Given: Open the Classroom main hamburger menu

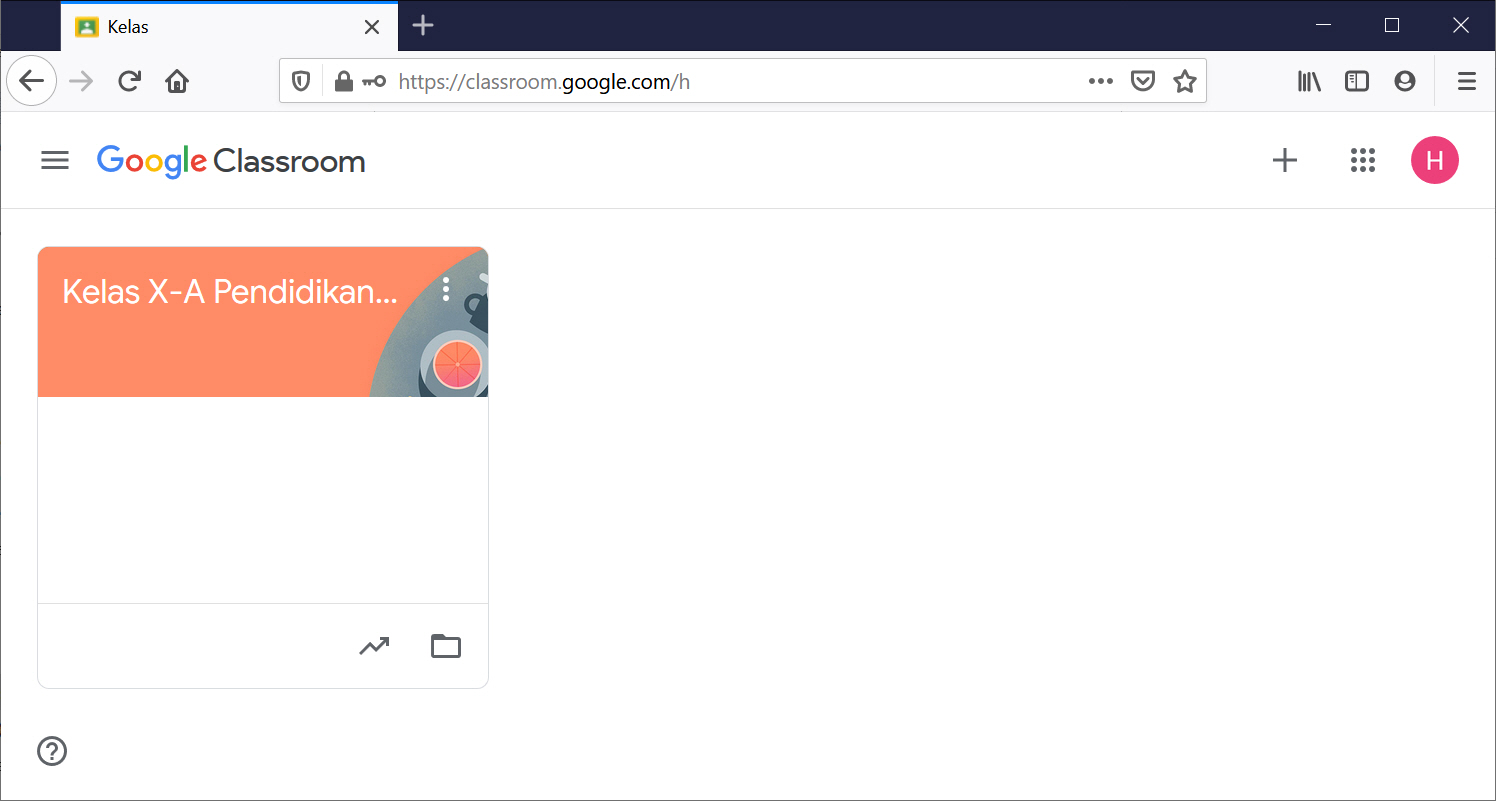Looking at the screenshot, I should coord(55,160).
